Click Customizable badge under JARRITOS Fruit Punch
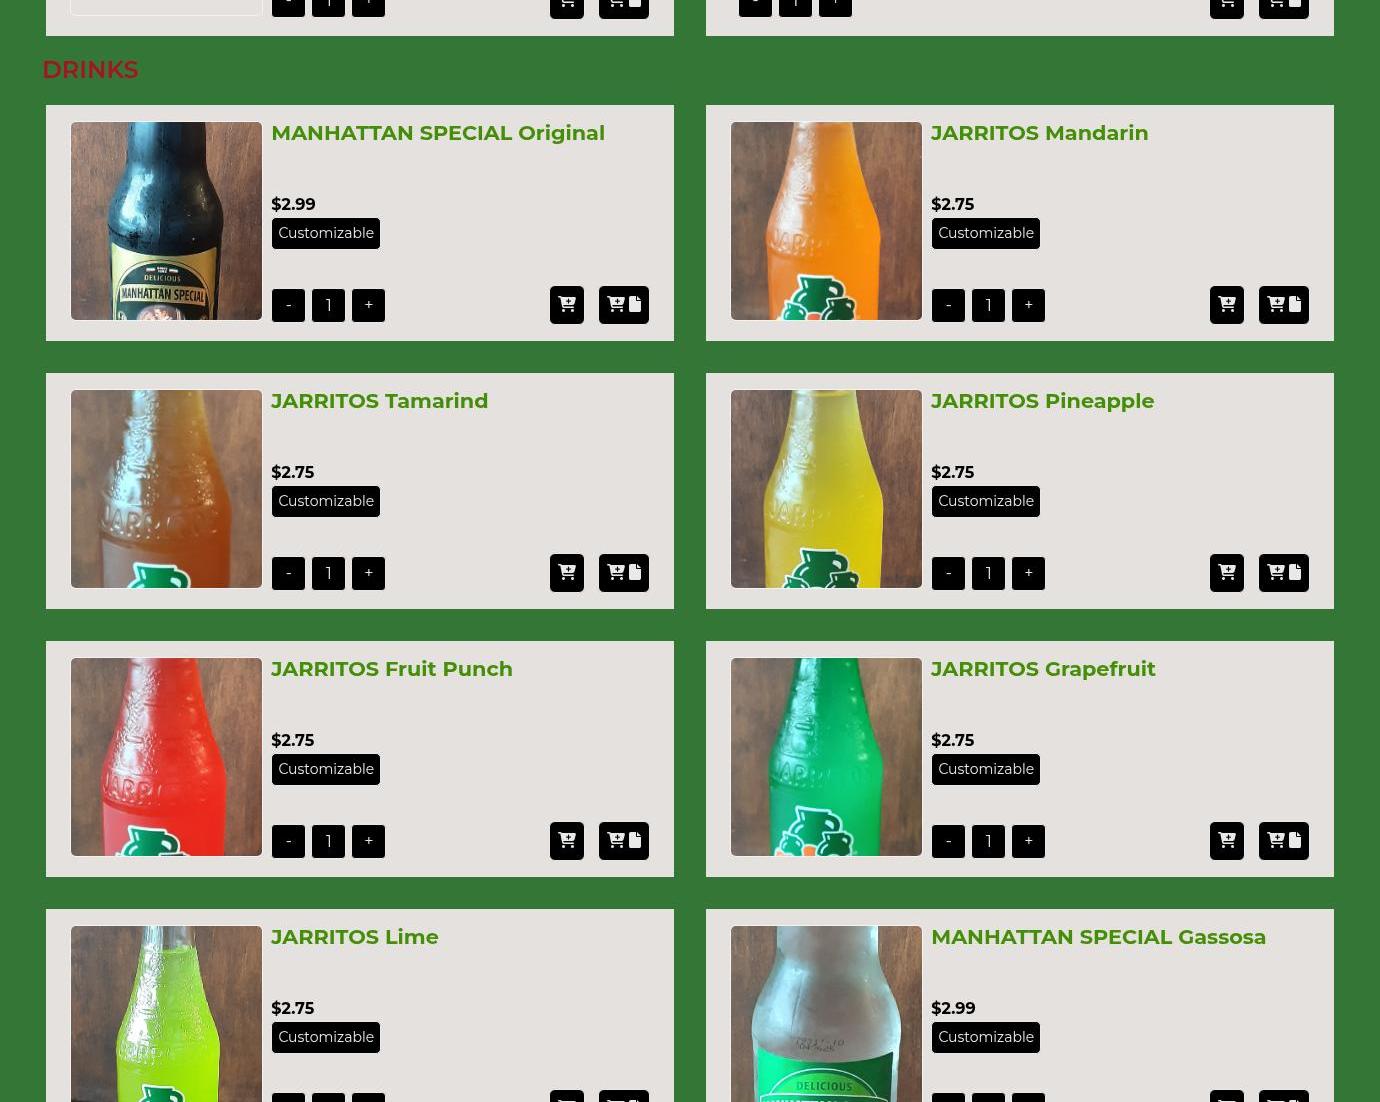This screenshot has width=1380, height=1102. point(326,769)
